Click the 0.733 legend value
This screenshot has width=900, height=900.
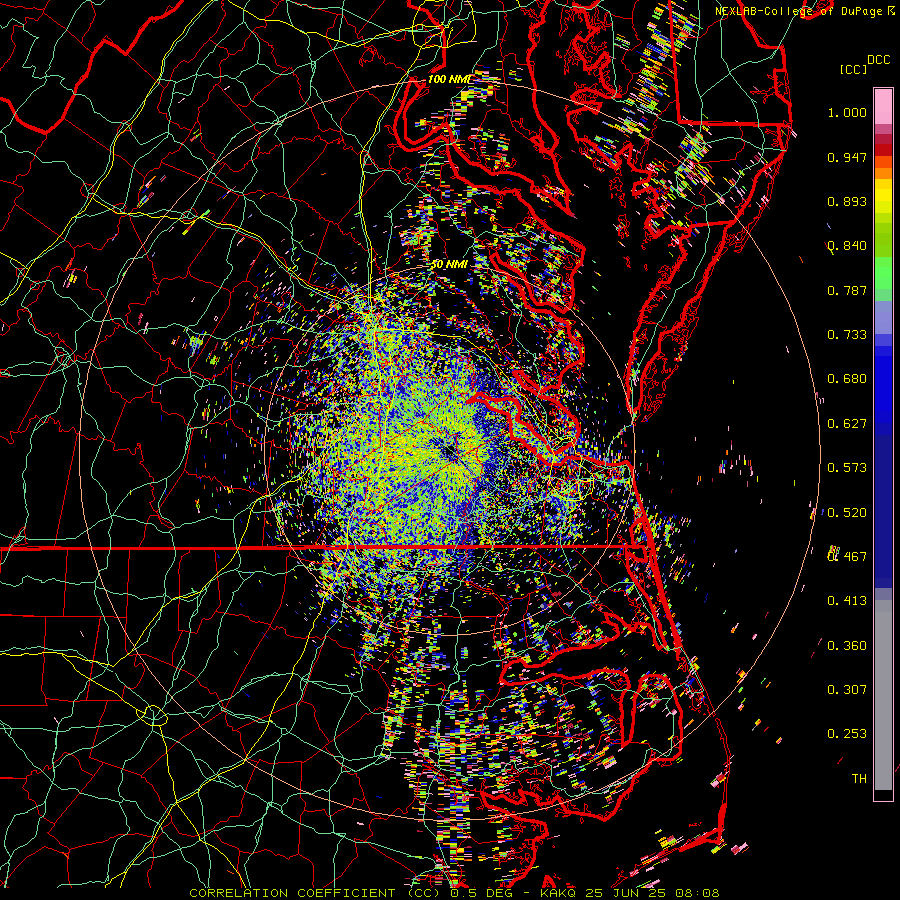[x=847, y=335]
